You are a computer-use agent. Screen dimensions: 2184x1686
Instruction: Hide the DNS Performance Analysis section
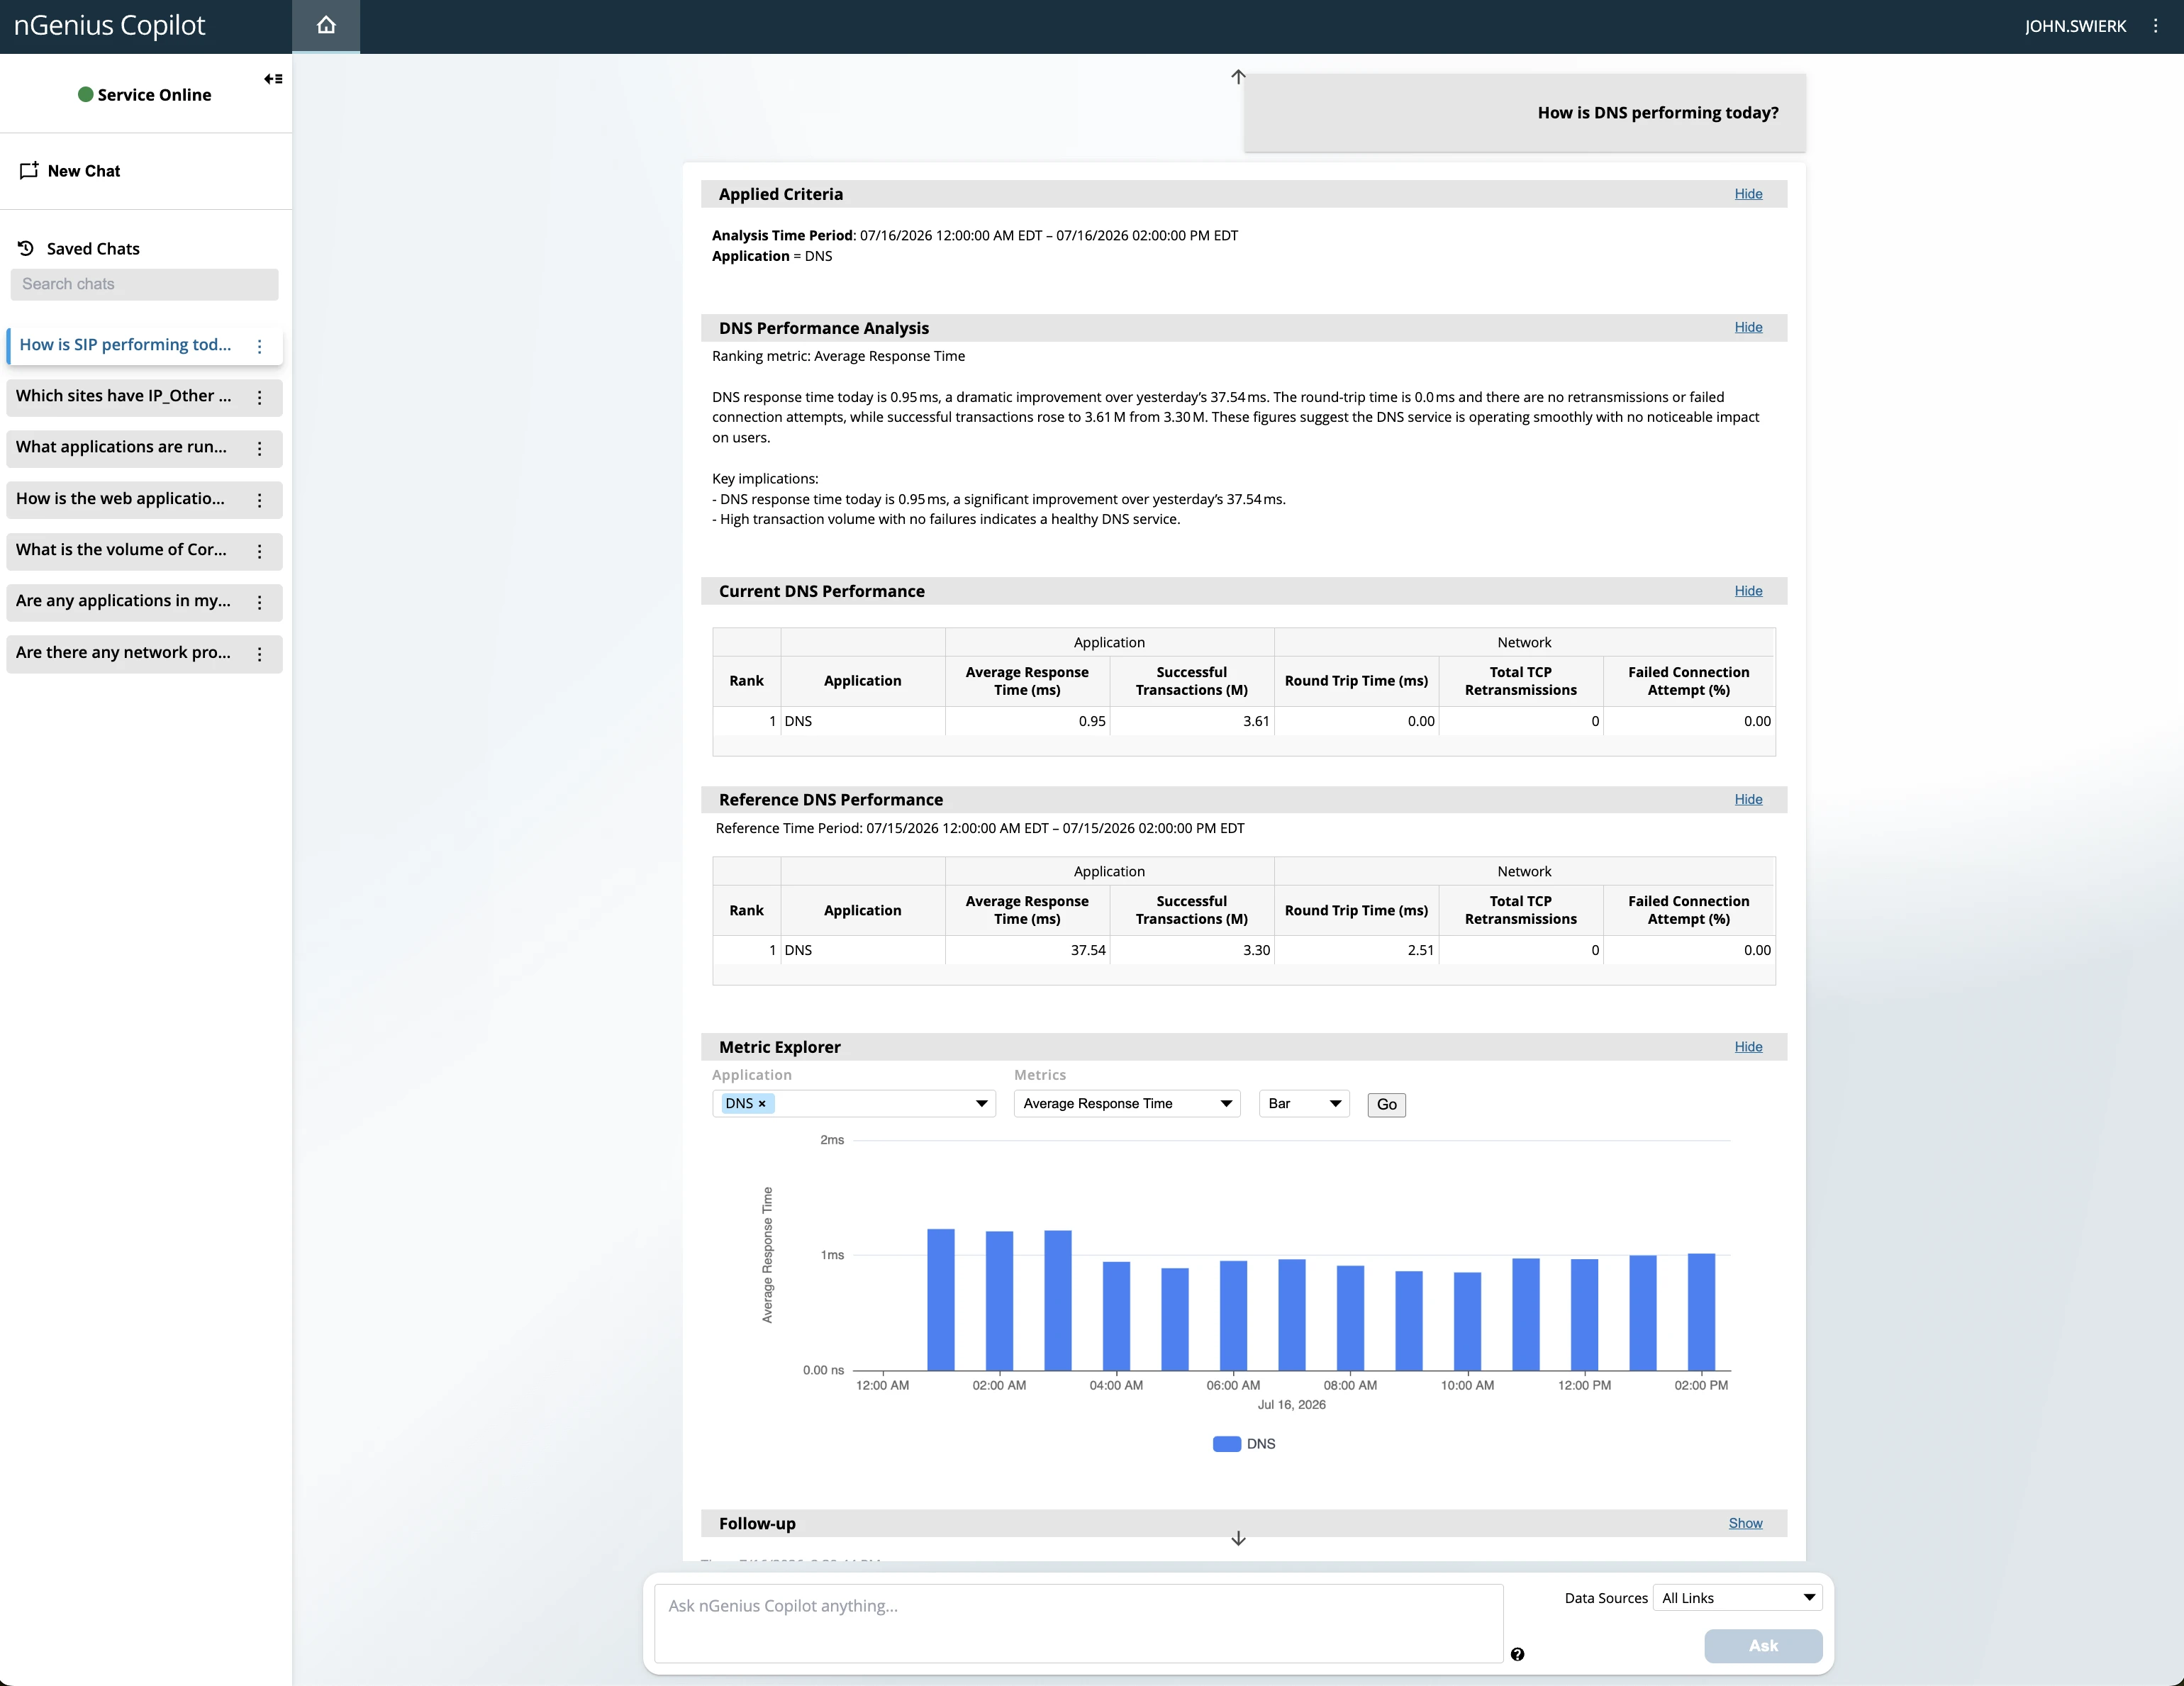point(1748,327)
